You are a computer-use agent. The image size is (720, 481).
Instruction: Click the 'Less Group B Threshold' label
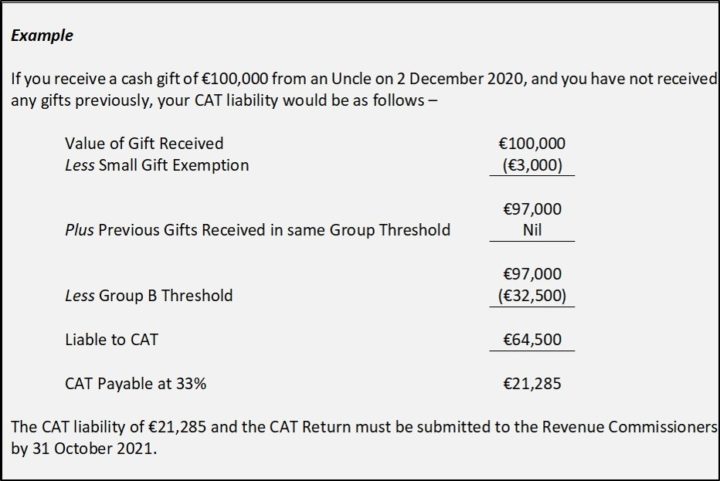click(149, 296)
